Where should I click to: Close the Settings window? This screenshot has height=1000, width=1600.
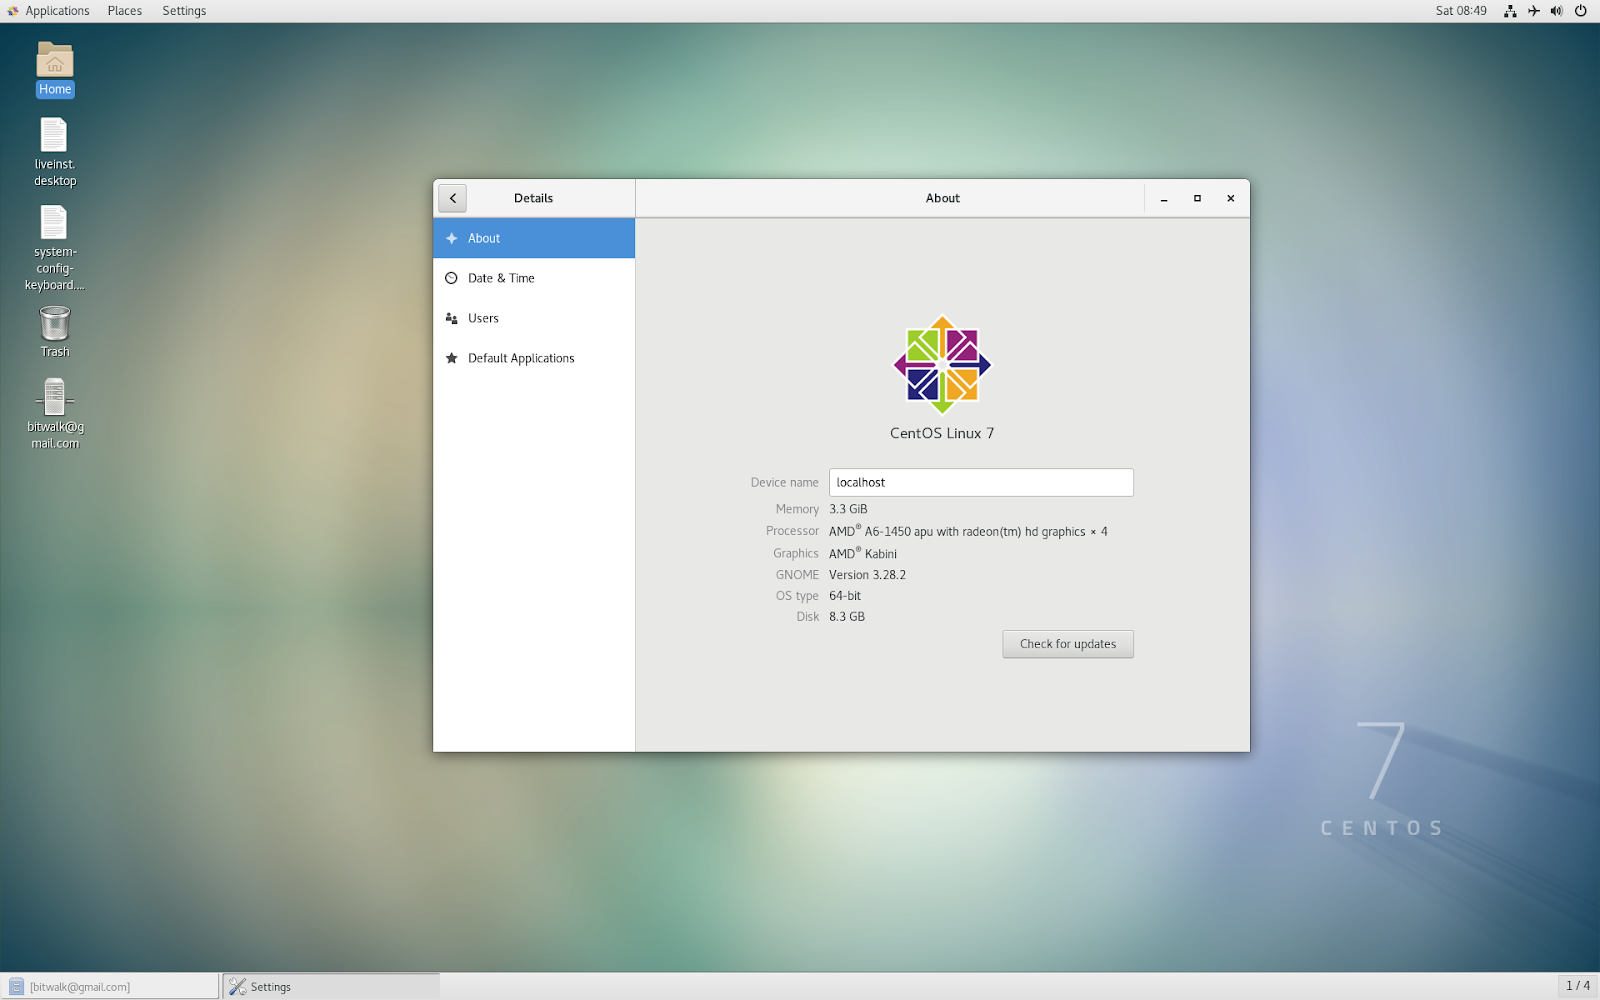1231,198
